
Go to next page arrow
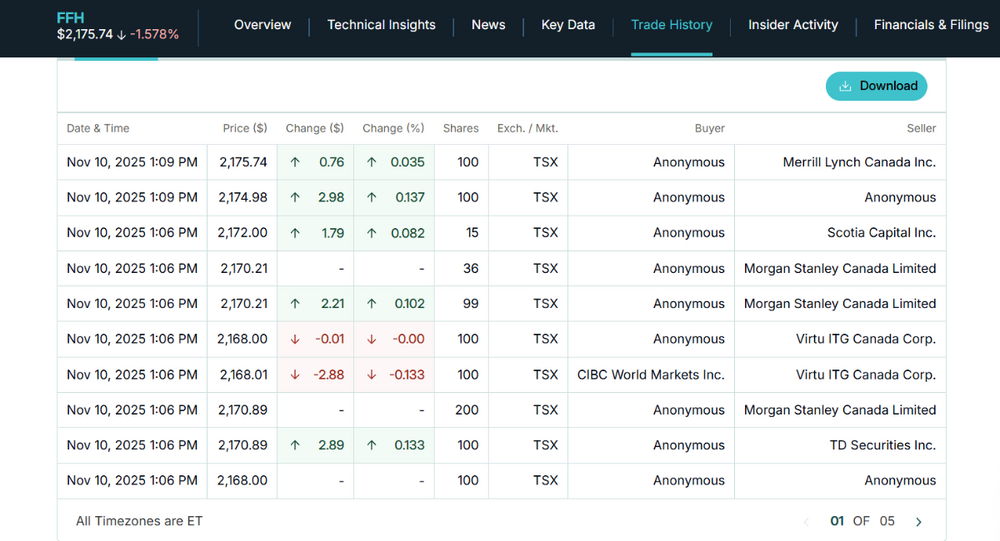(918, 522)
